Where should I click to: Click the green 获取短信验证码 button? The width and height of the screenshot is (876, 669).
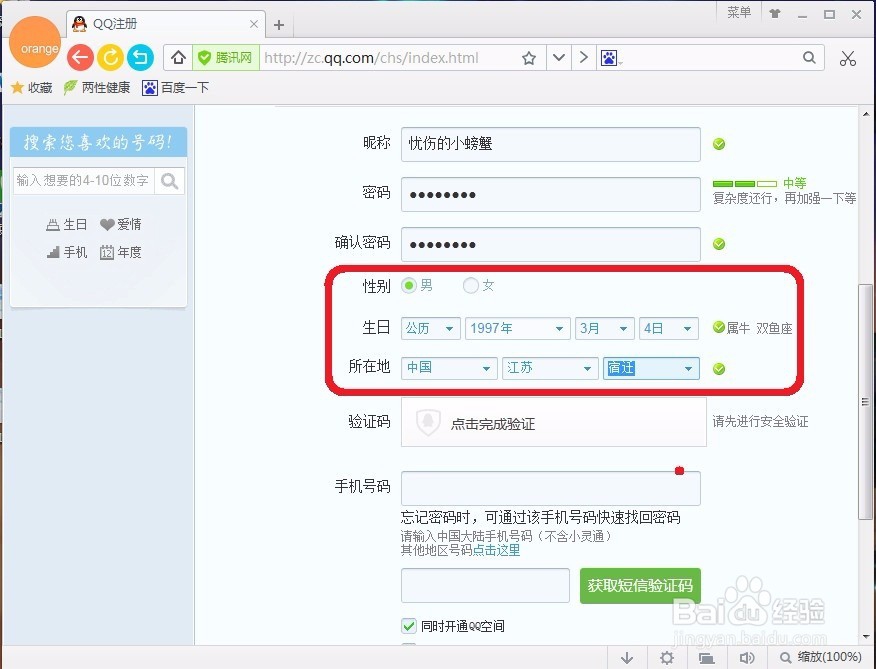click(639, 587)
